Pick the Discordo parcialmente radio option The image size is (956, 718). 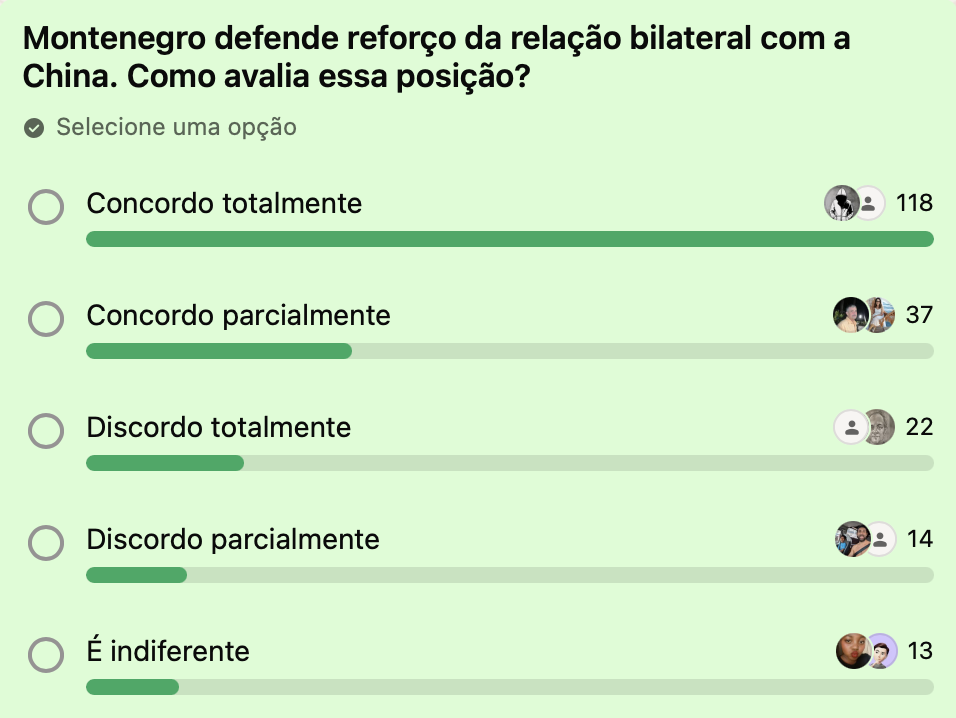click(x=46, y=542)
